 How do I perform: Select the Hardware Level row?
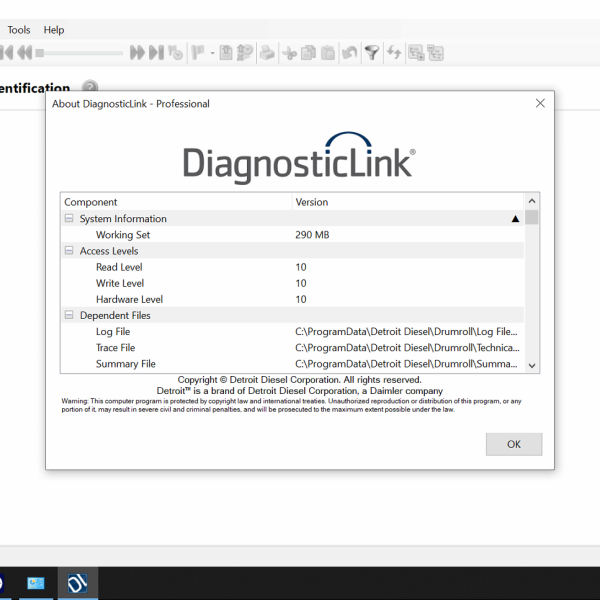tap(292, 299)
